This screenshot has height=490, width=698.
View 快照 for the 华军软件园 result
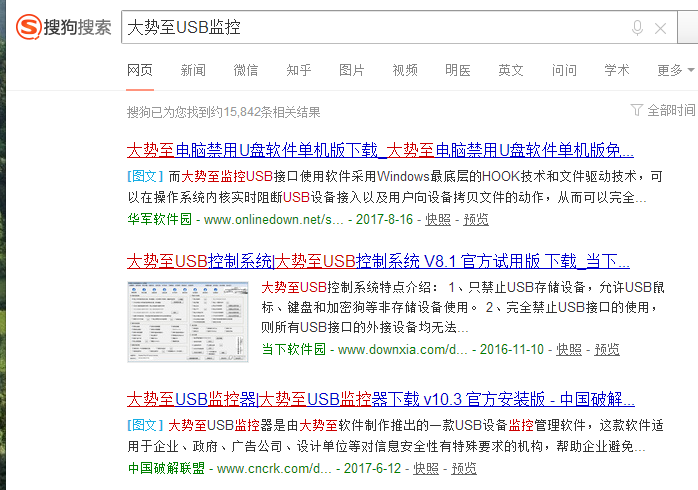click(438, 219)
